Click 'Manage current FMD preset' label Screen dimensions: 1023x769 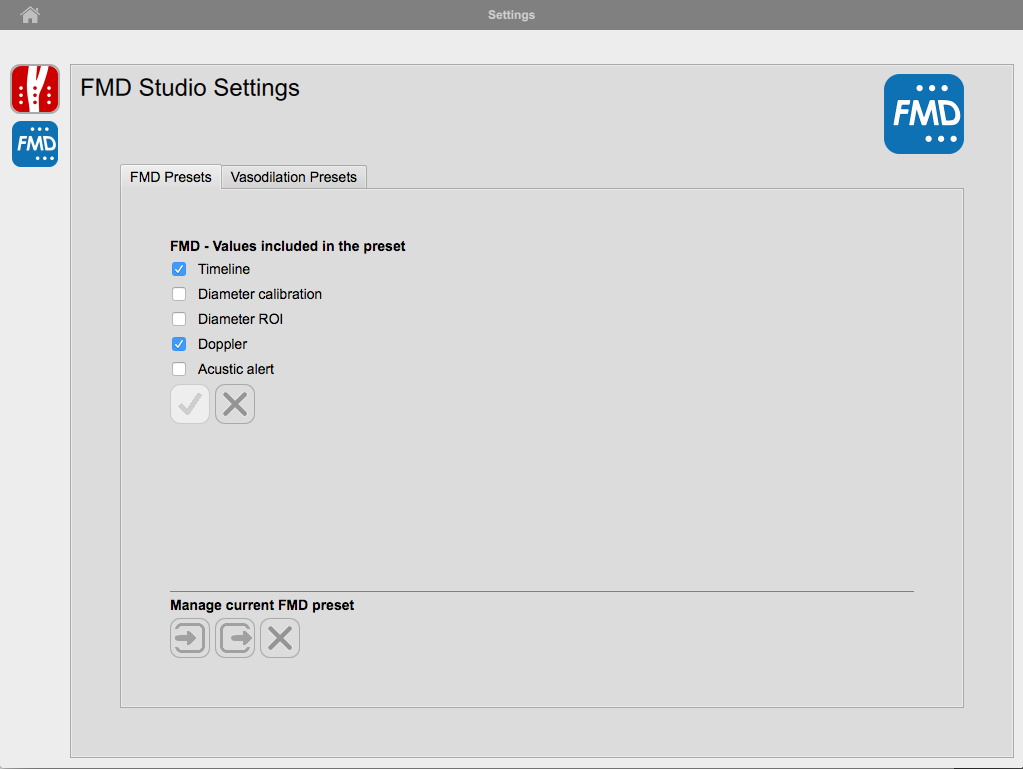262,605
